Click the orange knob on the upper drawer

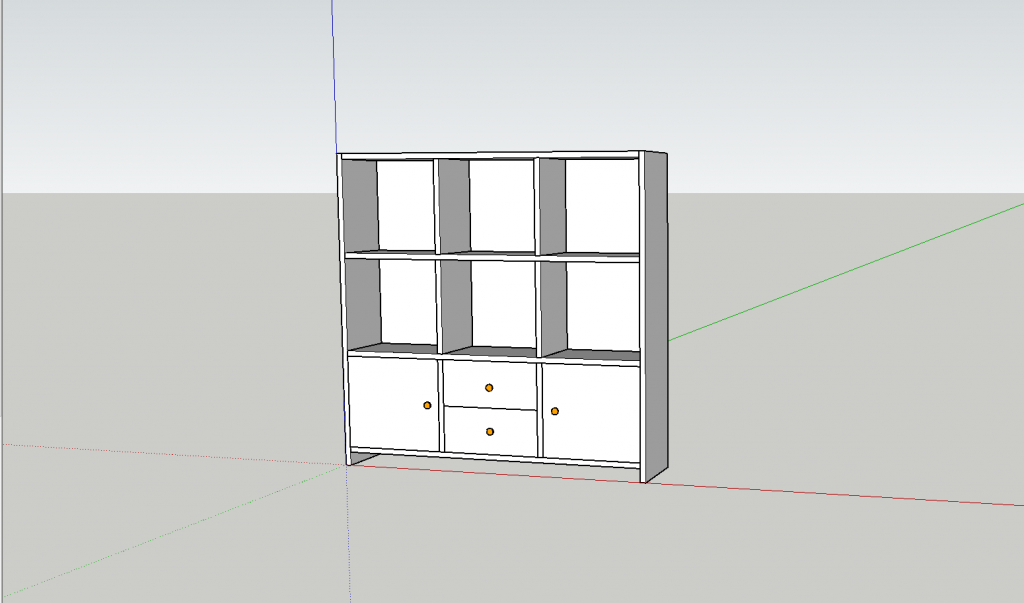tap(489, 388)
